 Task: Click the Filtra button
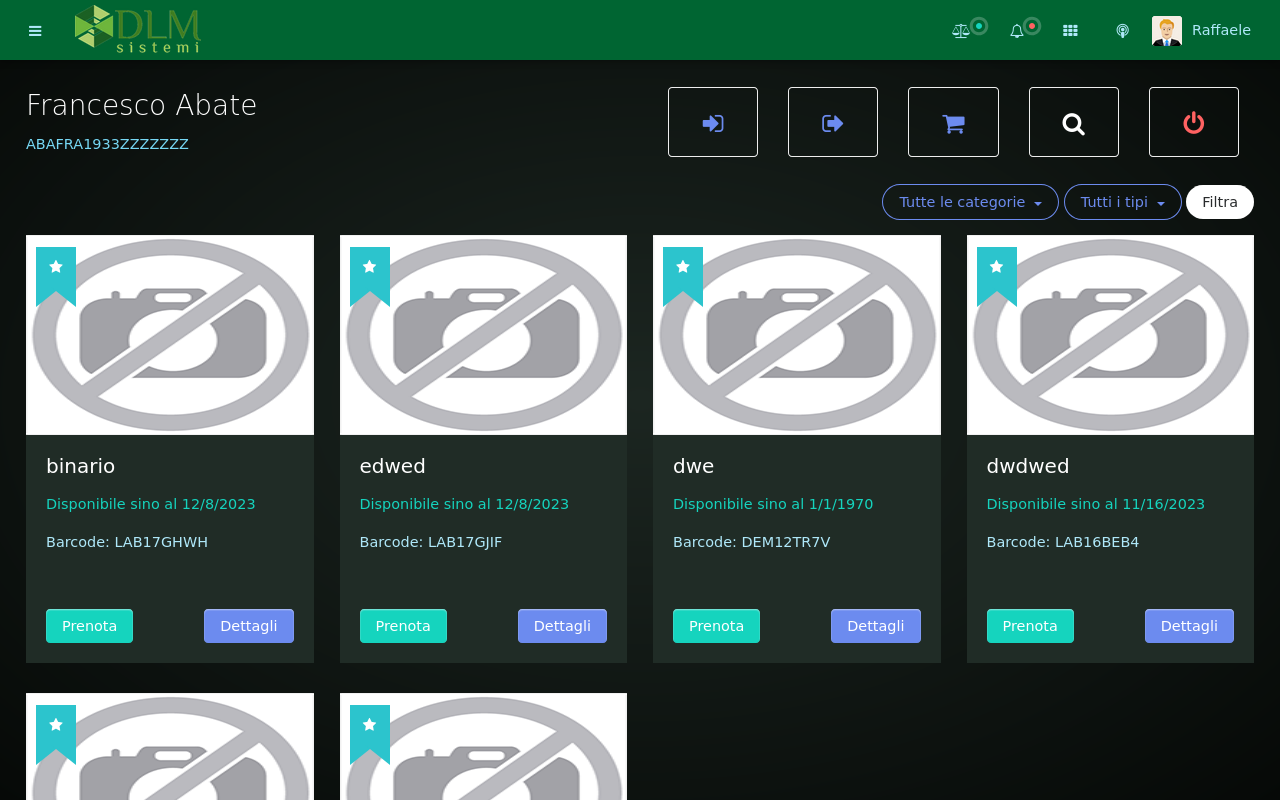tap(1219, 202)
